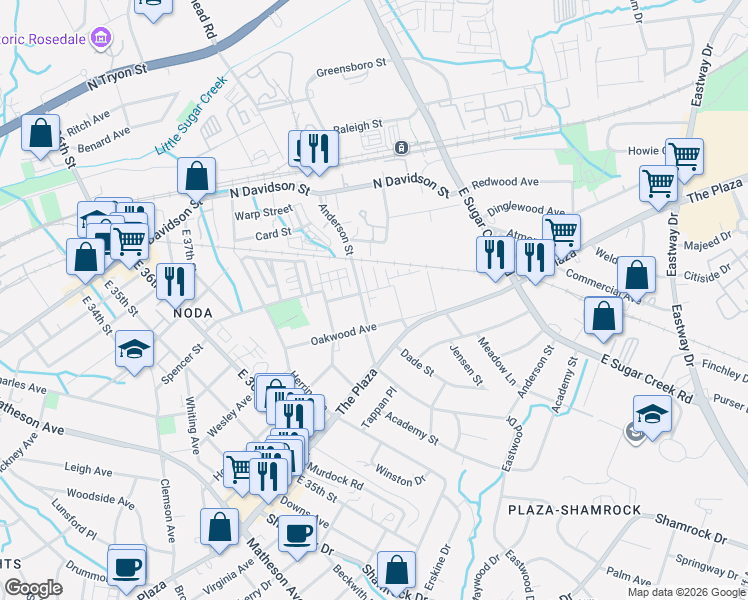Viewport: 748px width, 600px height.
Task: Click the Shamrock Dr label near Springway Dr
Action: pyautogui.click(x=691, y=529)
